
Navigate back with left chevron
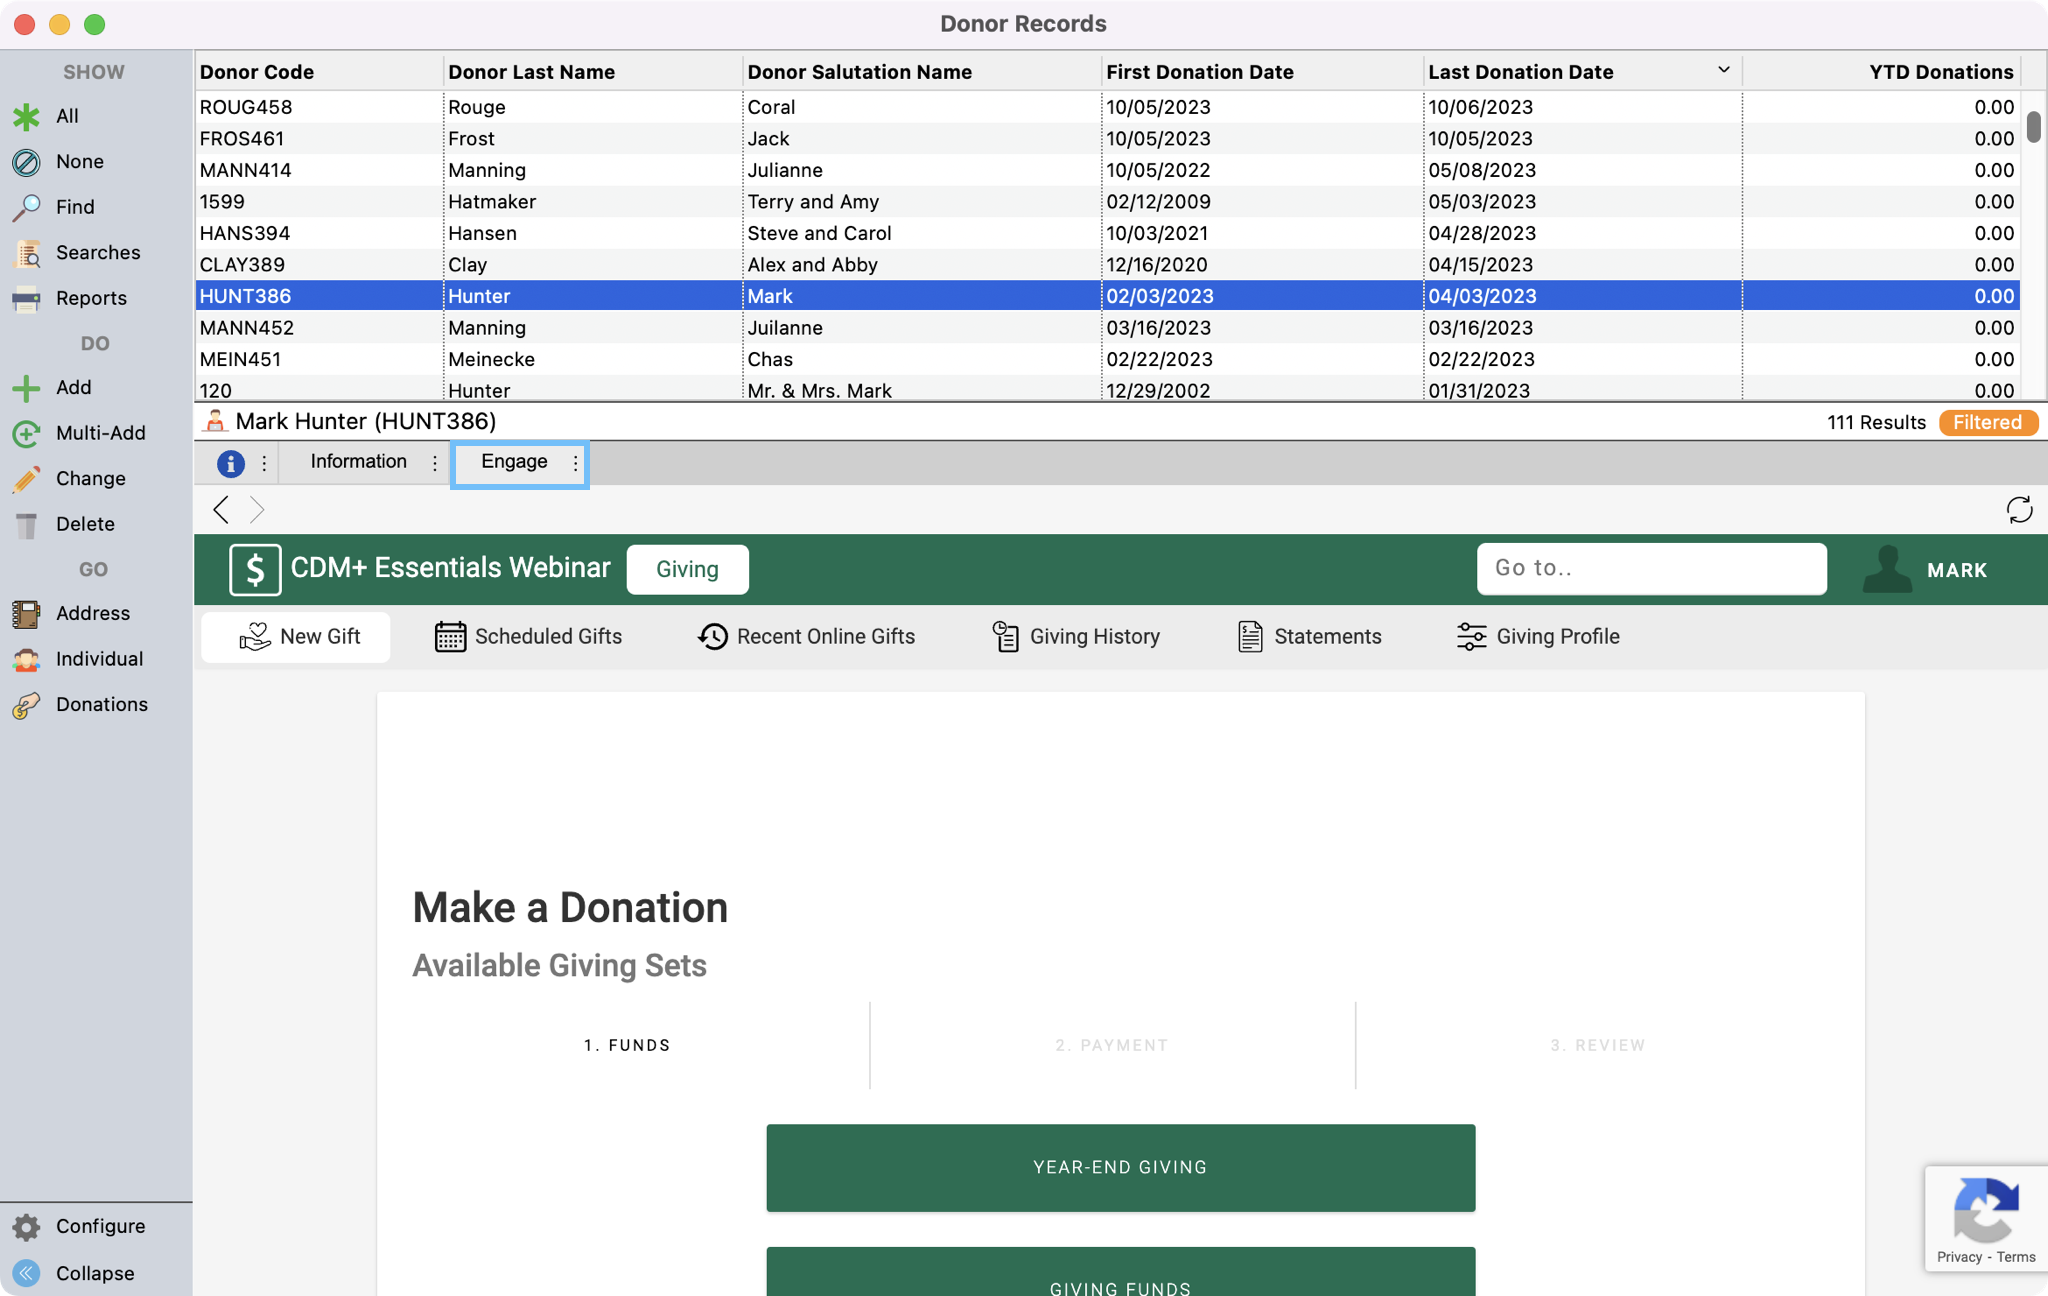click(221, 510)
